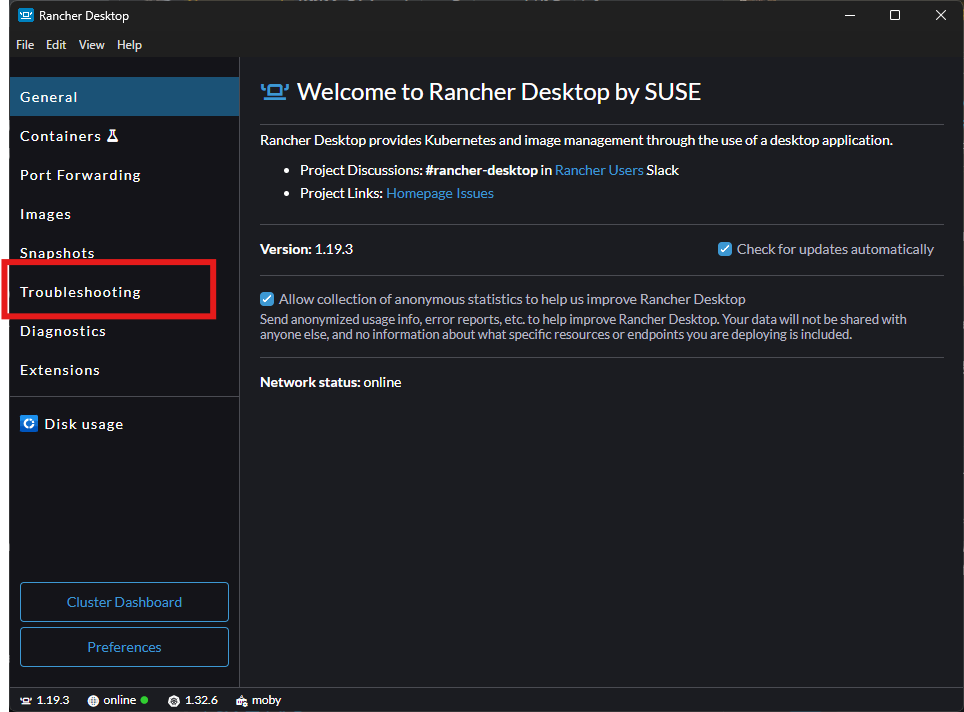Click the Rancher logo next to Welcome heading

(275, 92)
